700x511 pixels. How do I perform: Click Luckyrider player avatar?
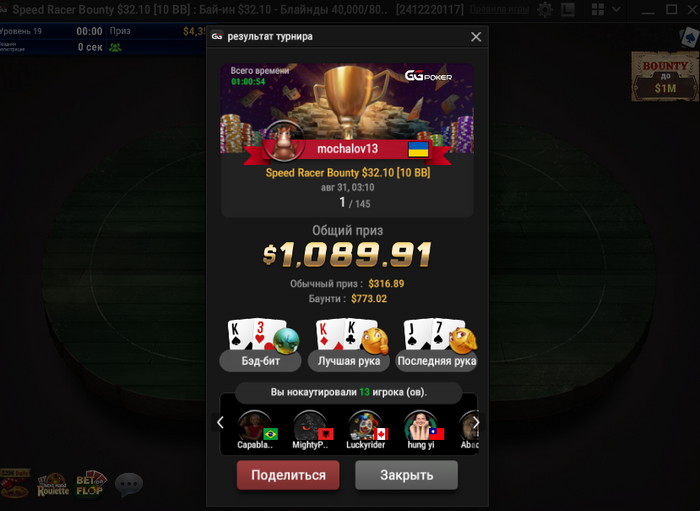point(366,426)
